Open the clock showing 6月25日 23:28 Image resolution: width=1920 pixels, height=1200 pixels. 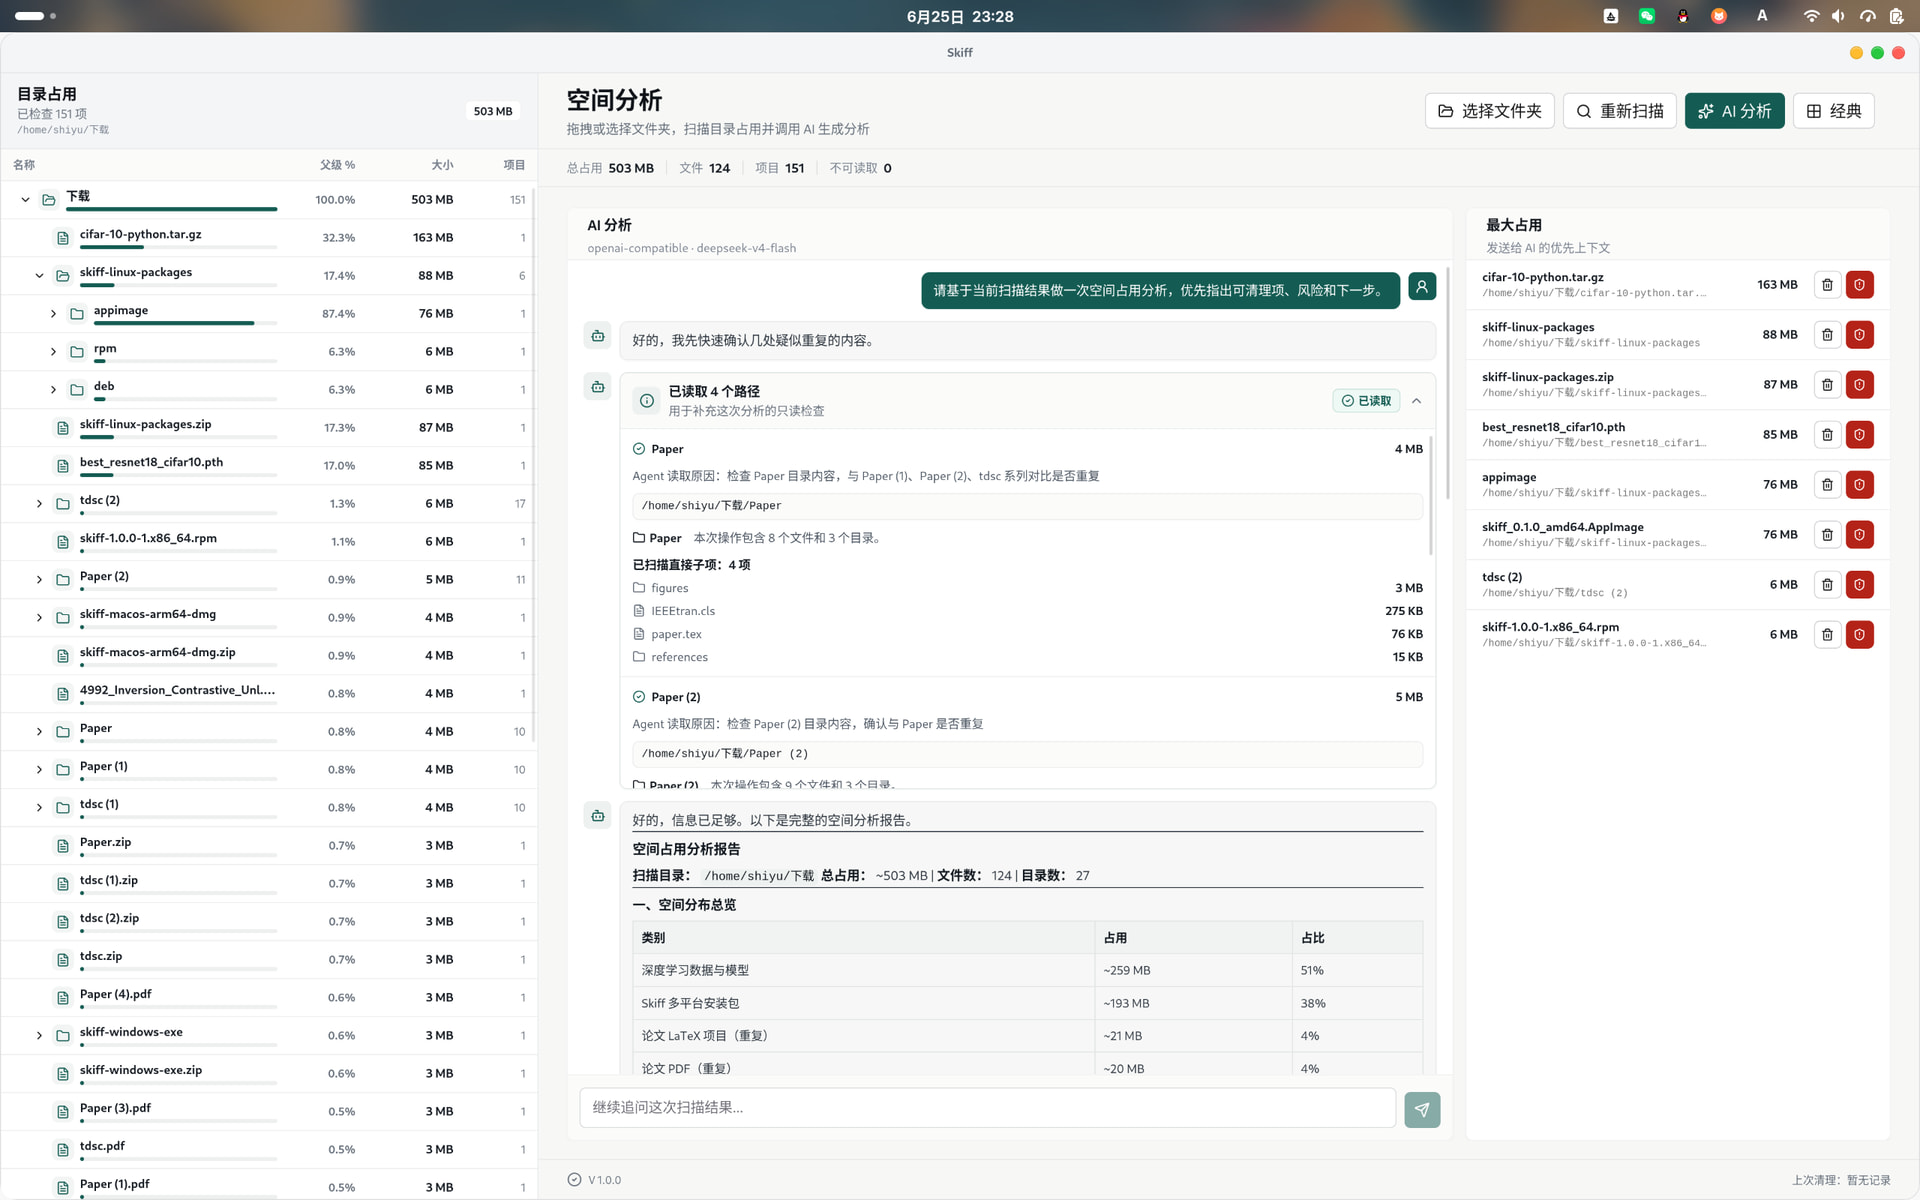(x=960, y=16)
